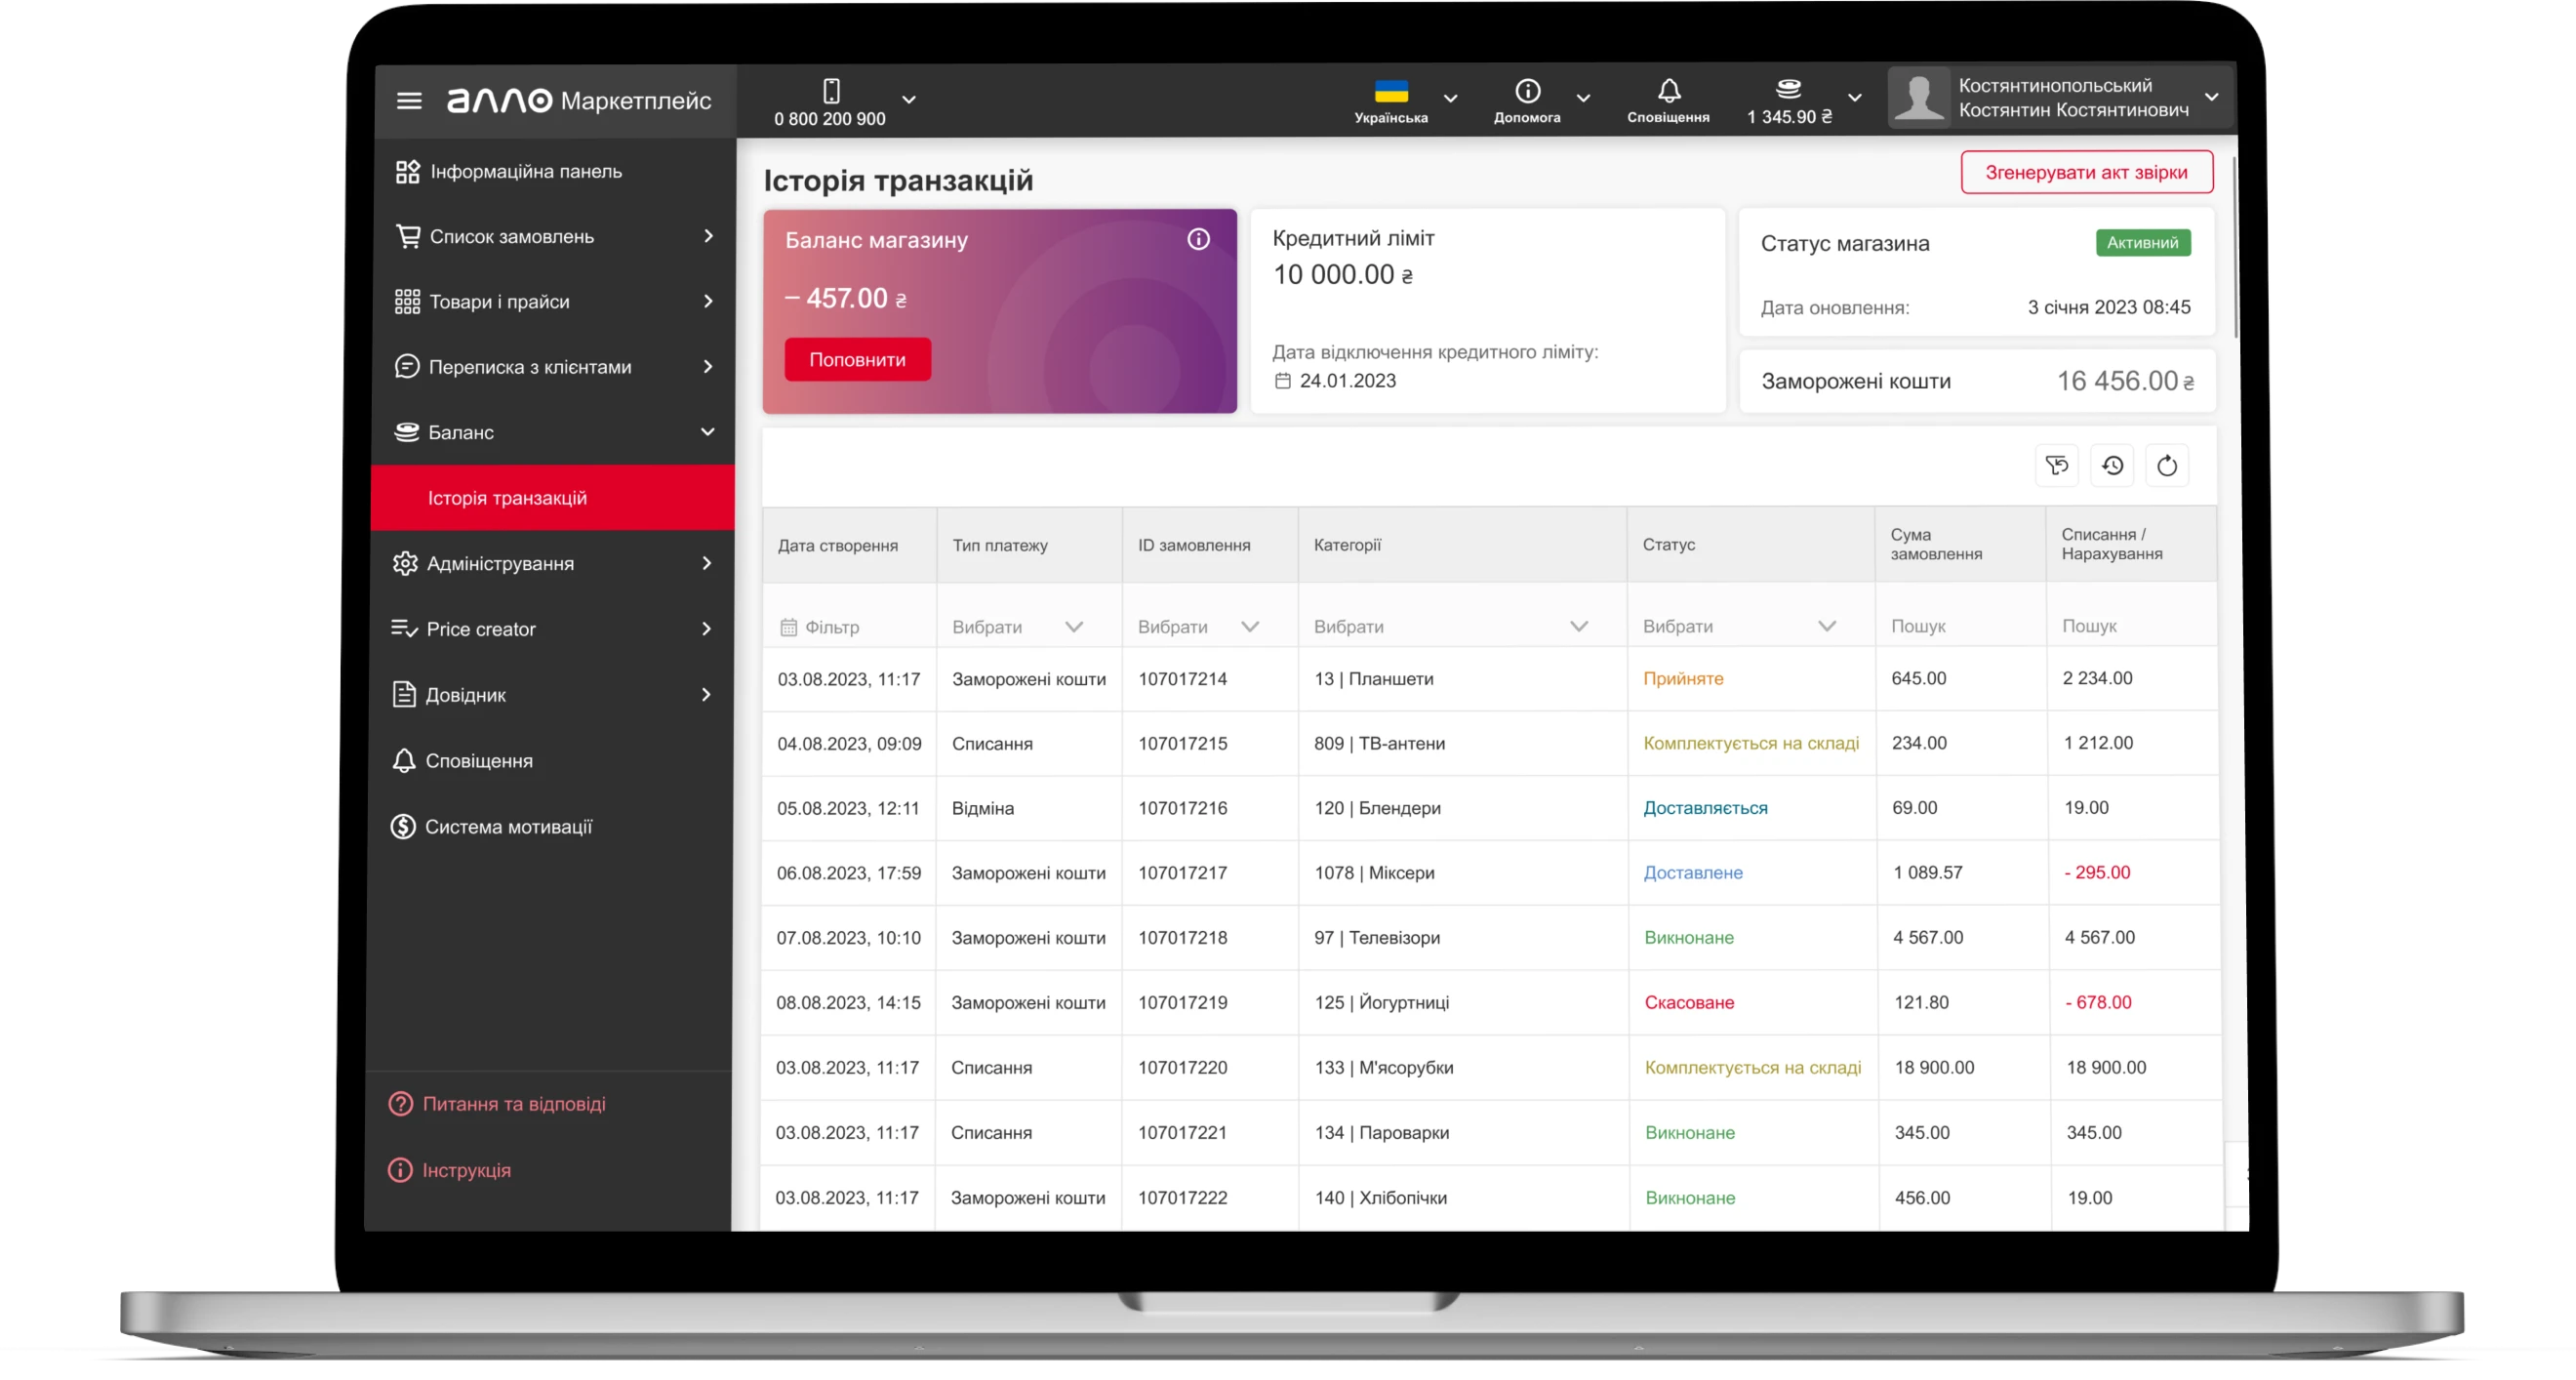This screenshot has width=2576, height=1380.
Task: Select Система мотивації sidebar item
Action: pos(508,827)
